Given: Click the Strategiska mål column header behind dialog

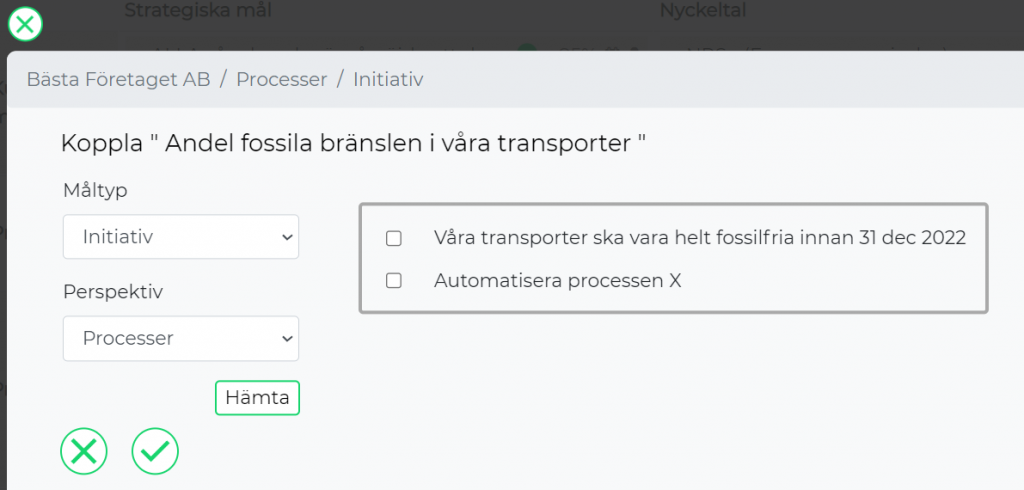Looking at the screenshot, I should point(198,10).
